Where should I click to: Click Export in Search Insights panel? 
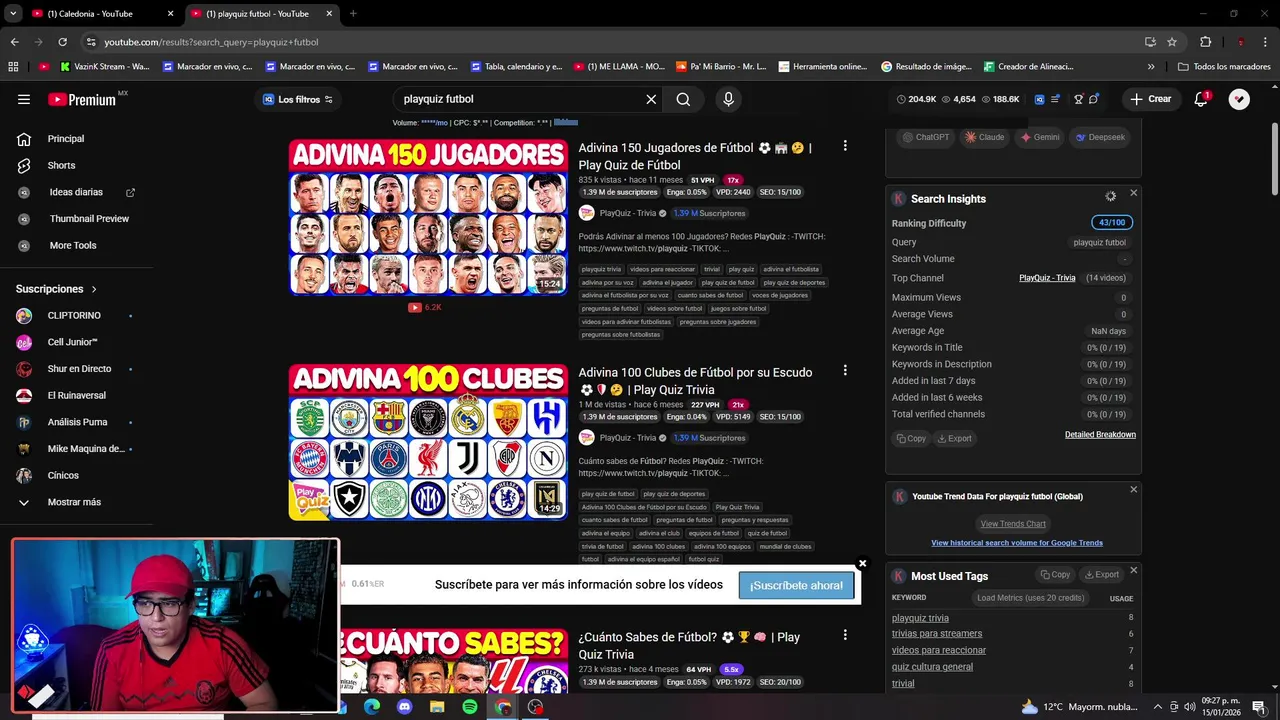click(955, 438)
